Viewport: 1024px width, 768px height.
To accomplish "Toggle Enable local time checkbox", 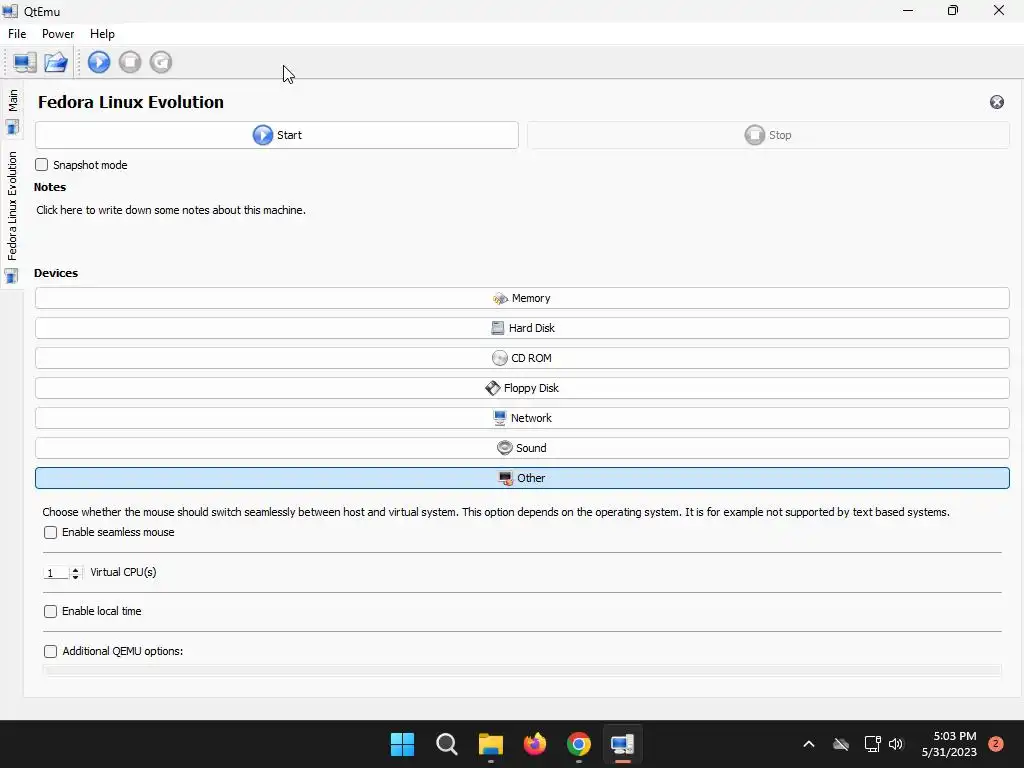I will [x=50, y=611].
